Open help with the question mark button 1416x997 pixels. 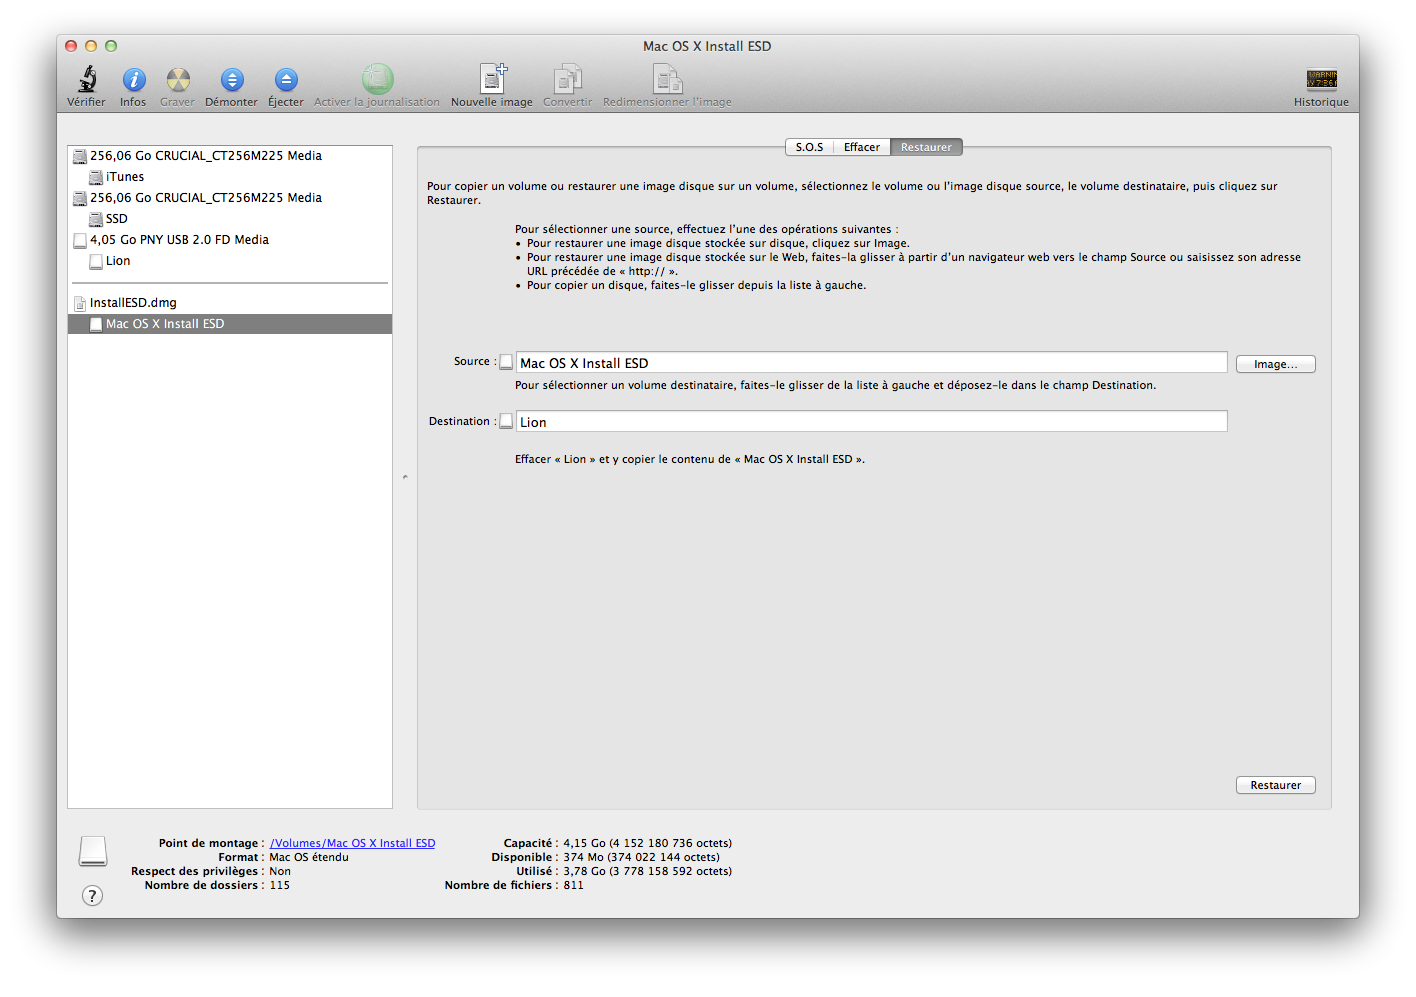point(92,896)
